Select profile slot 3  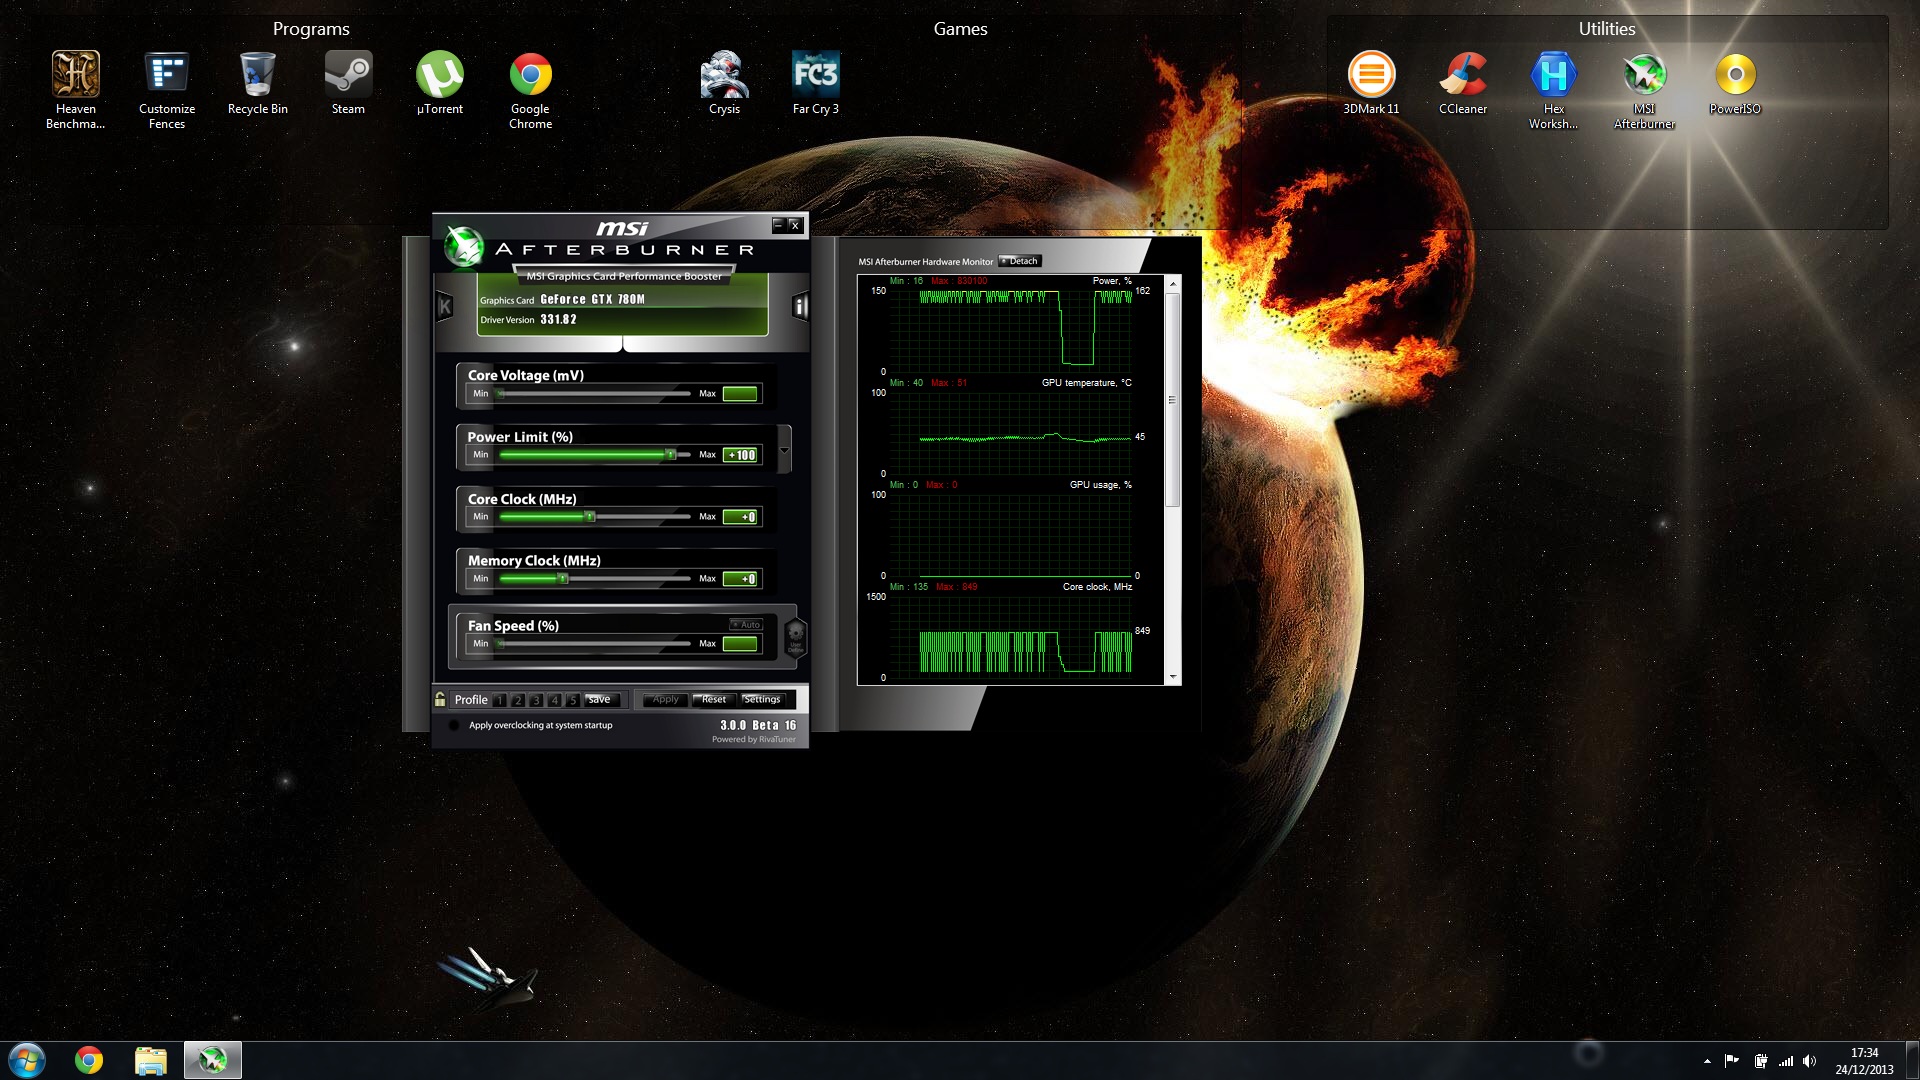coord(536,700)
